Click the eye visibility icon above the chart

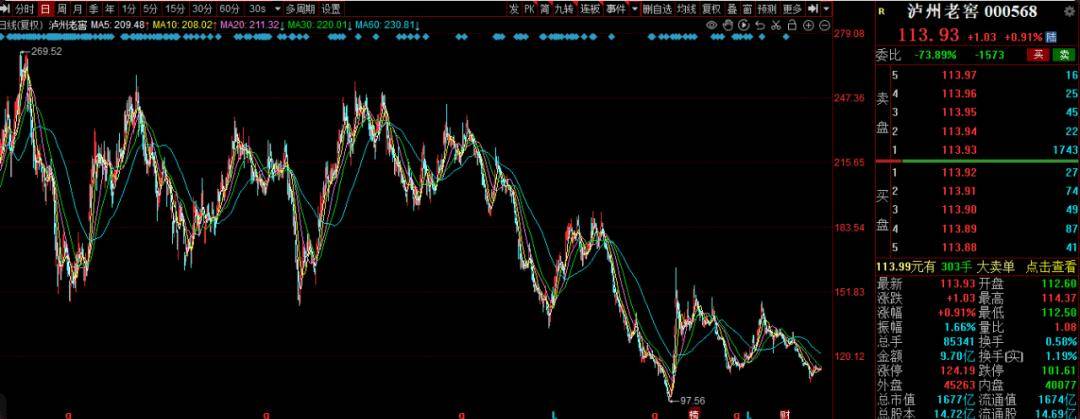pyautogui.click(x=712, y=23)
